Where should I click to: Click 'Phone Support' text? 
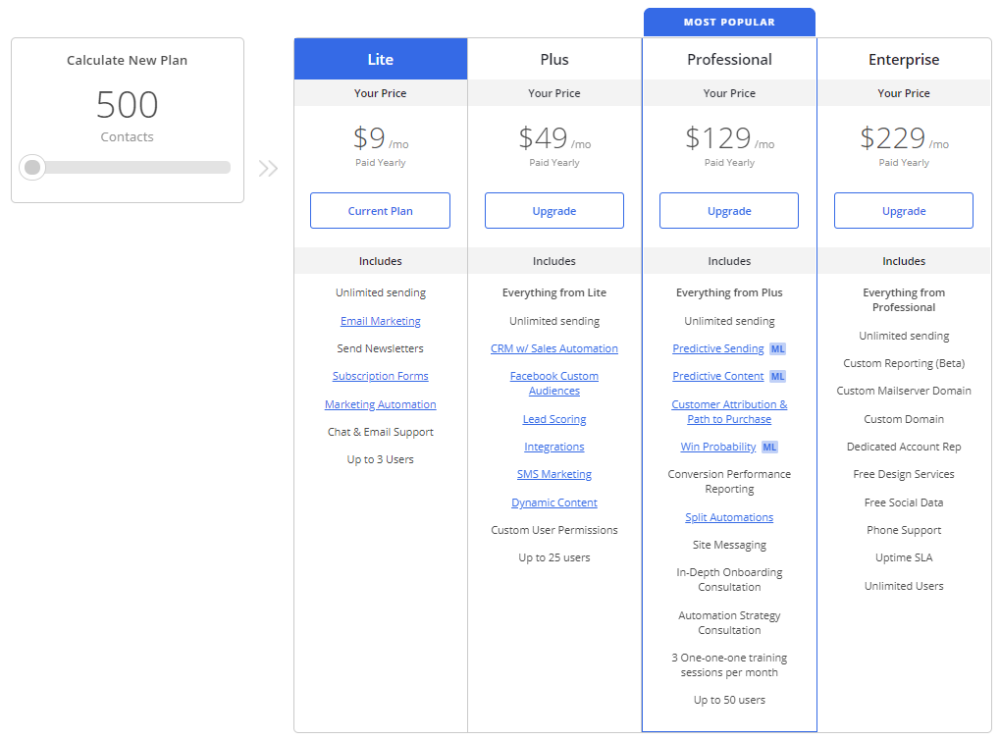904,530
